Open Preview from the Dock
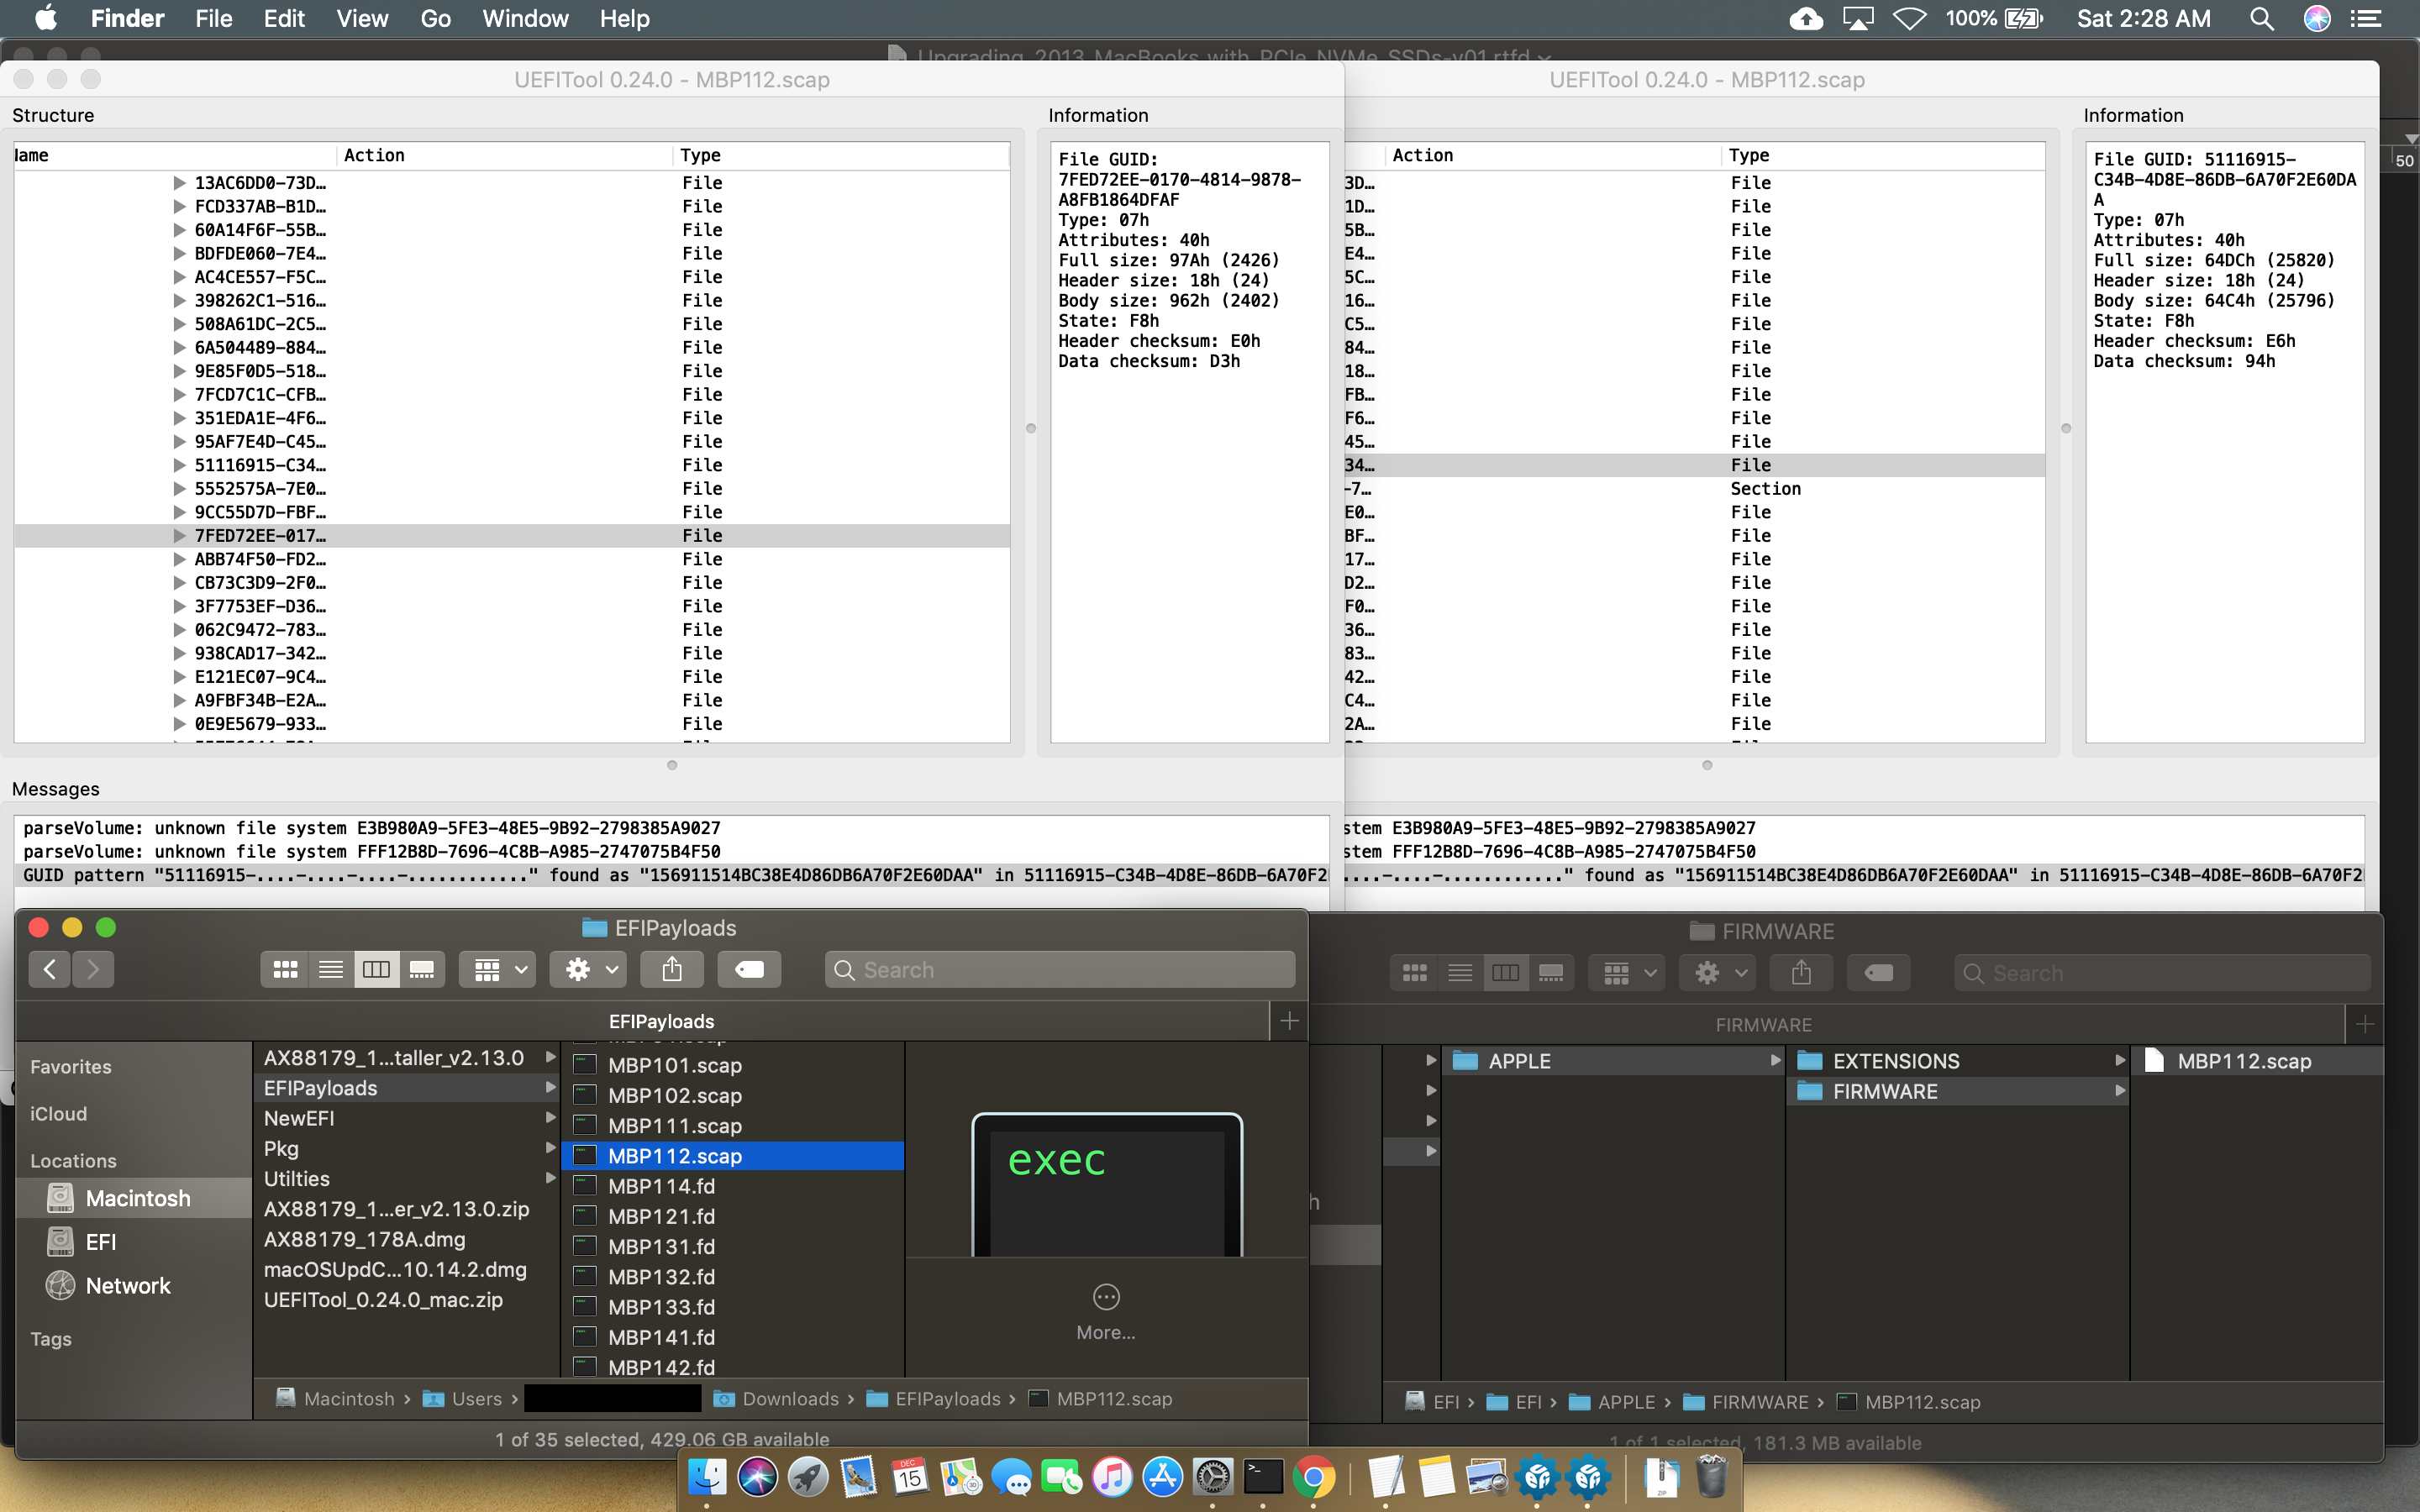 pos(1487,1476)
